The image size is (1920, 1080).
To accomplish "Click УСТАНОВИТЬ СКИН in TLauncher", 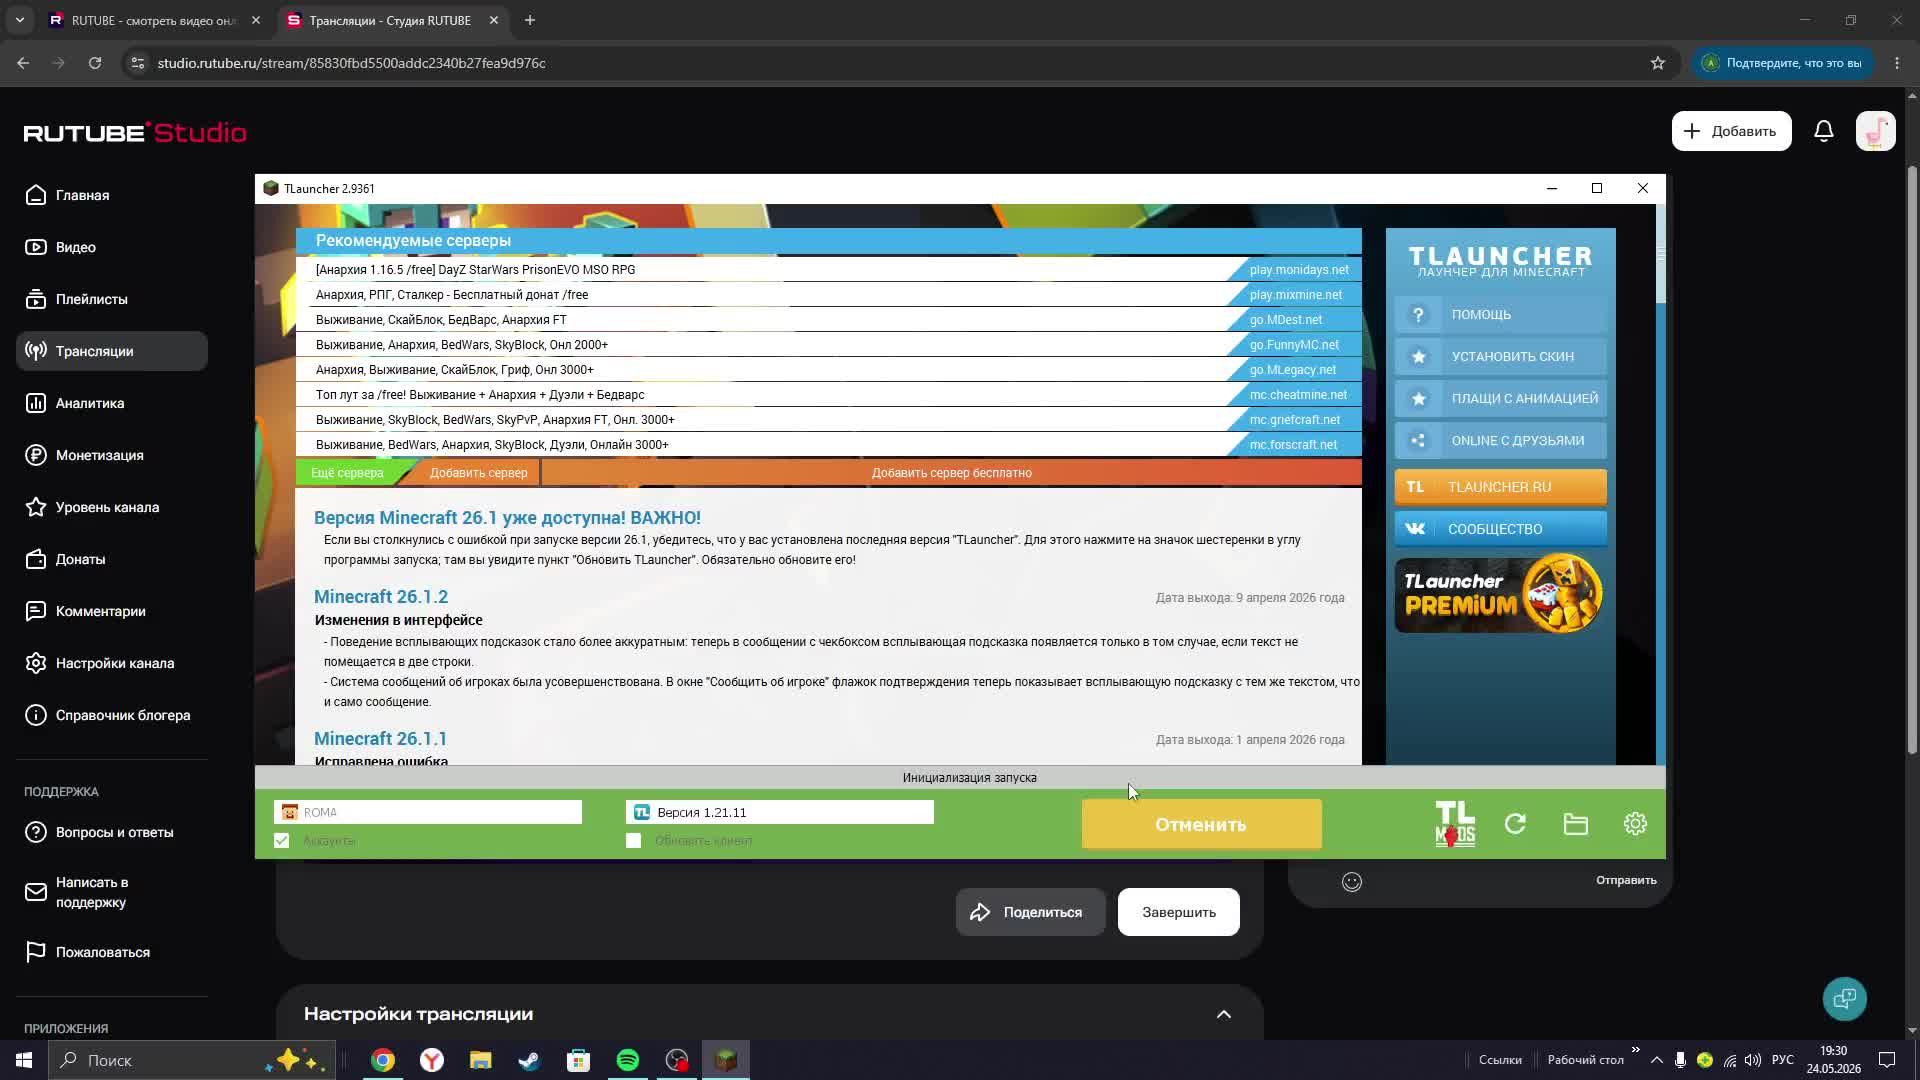I will 1501,356.
